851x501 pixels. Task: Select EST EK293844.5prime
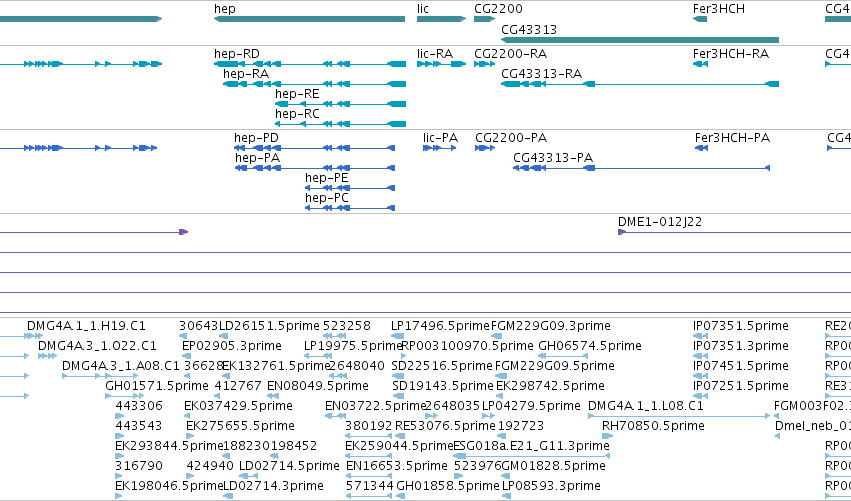pyautogui.click(x=119, y=456)
